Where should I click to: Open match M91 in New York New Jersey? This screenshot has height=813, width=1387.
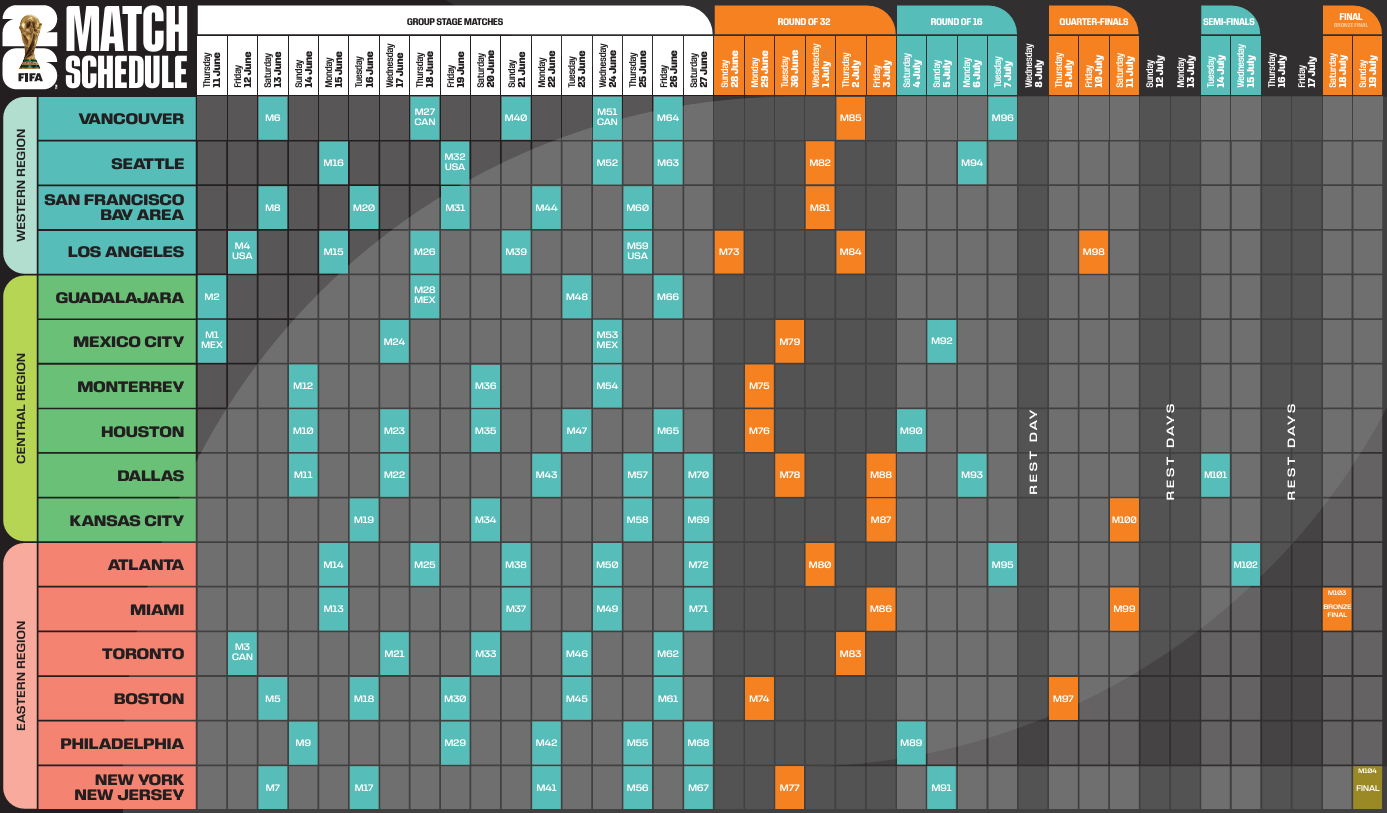click(942, 787)
